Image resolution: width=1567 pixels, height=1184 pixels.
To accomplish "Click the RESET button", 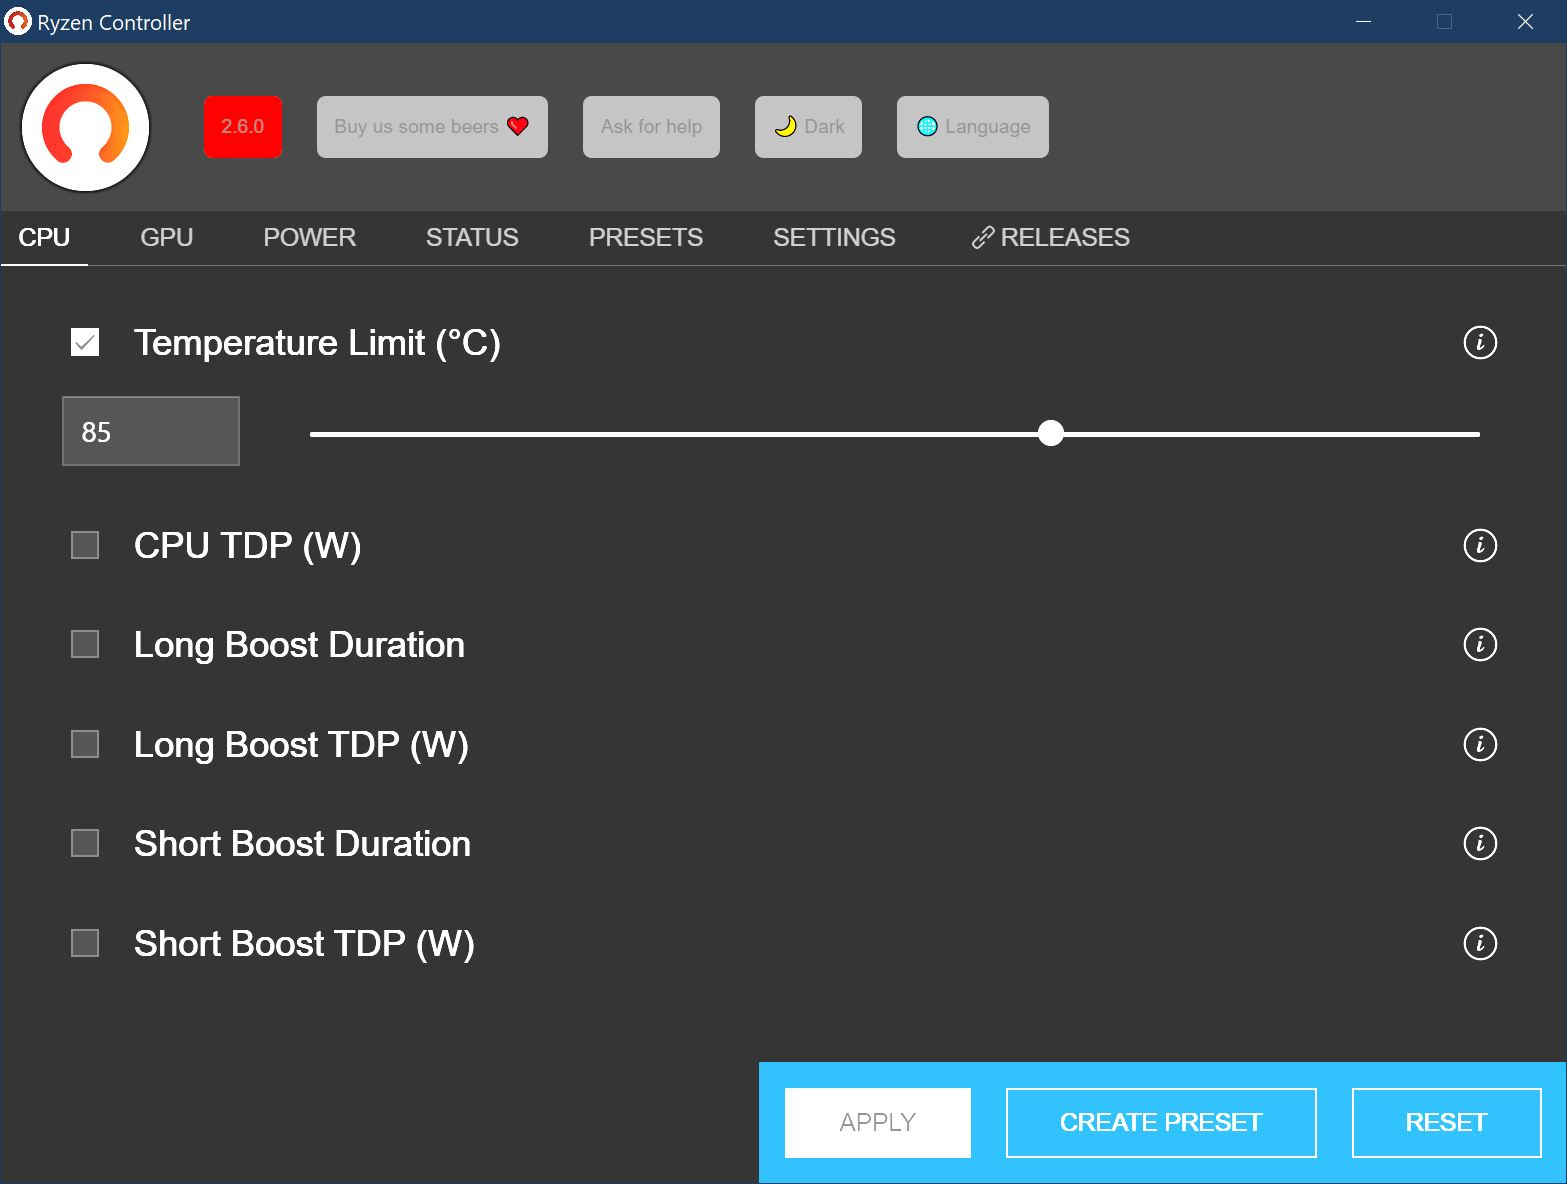I will click(x=1446, y=1123).
